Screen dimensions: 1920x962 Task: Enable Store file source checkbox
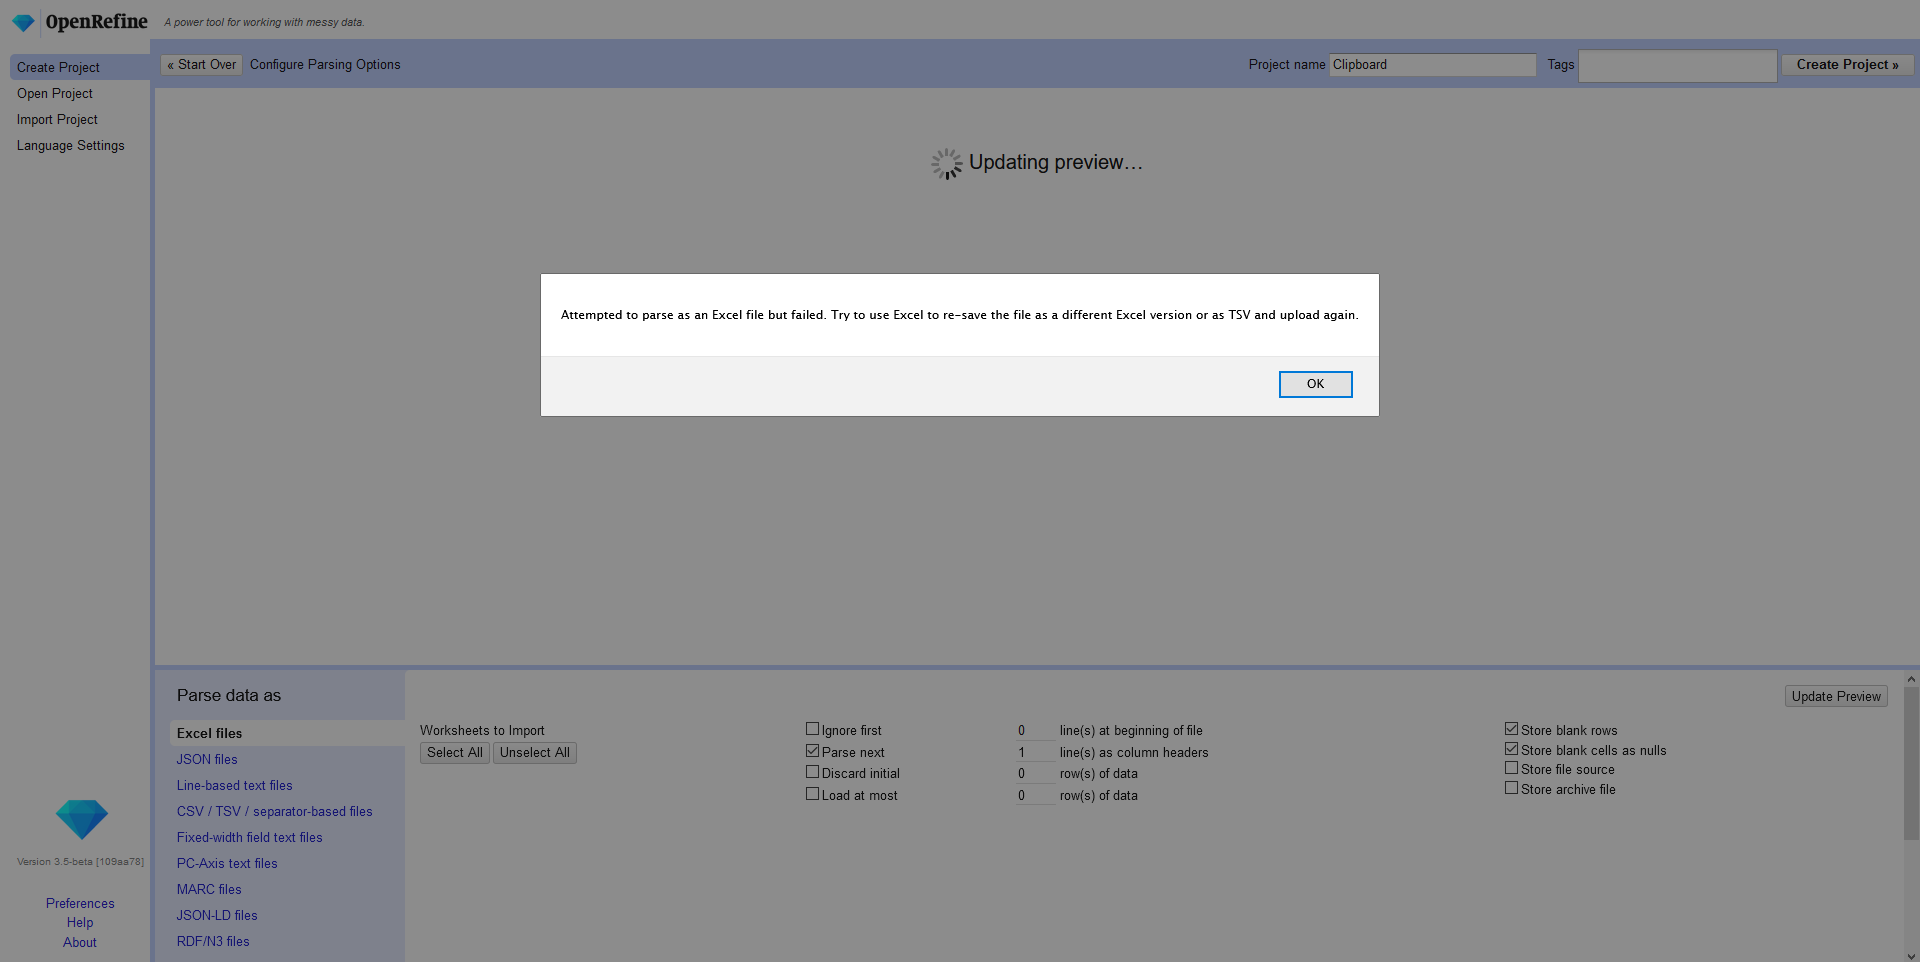point(1512,768)
